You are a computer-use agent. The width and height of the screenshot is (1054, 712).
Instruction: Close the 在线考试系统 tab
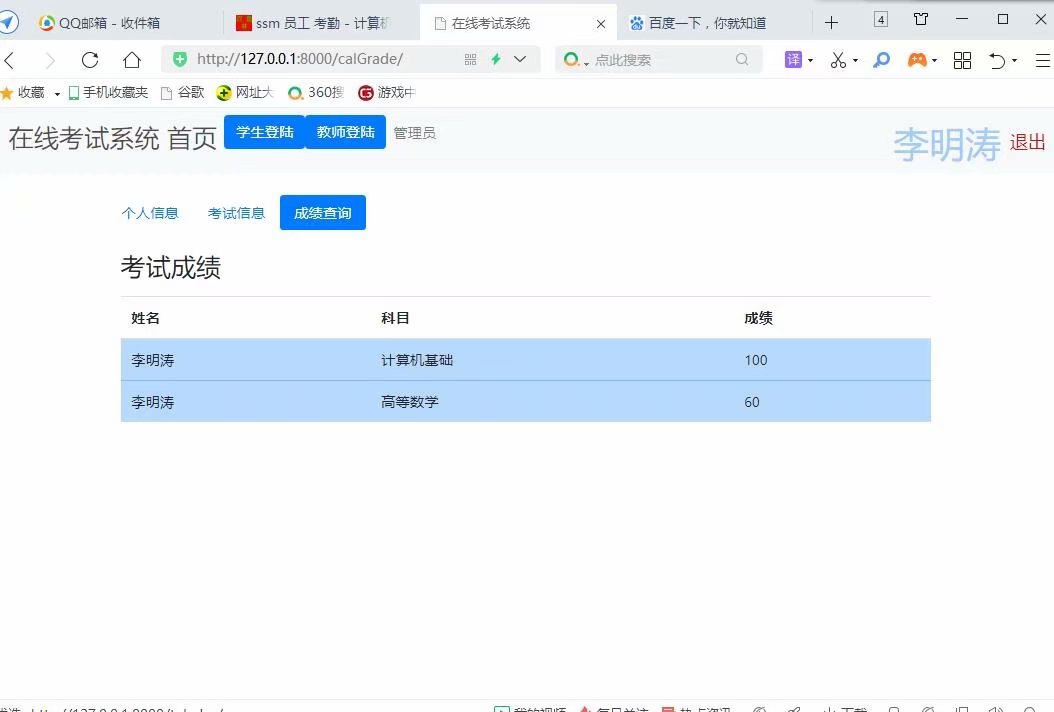(x=601, y=24)
